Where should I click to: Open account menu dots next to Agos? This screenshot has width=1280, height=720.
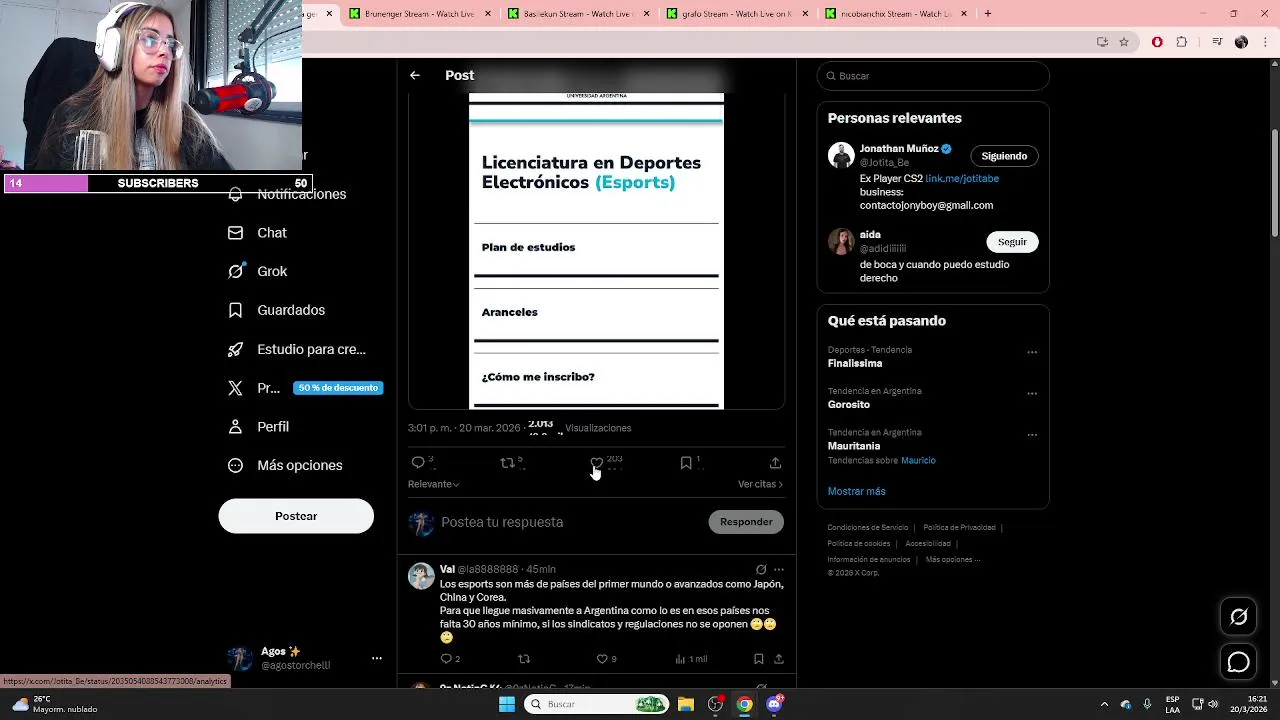pyautogui.click(x=376, y=658)
